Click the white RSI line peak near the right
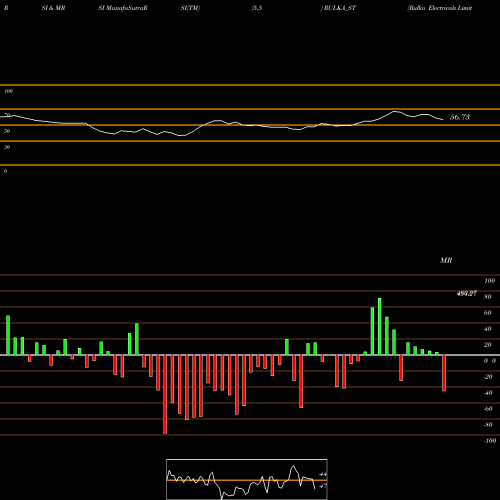The width and height of the screenshot is (500, 500). pyautogui.click(x=395, y=111)
